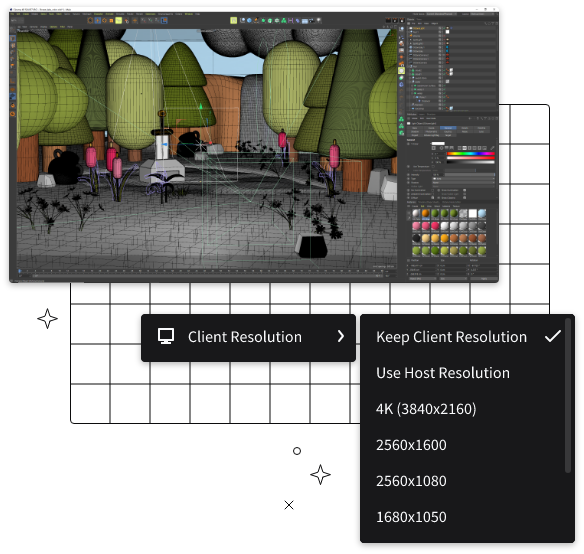
Task: Click the white color preview swatch
Action: point(438,143)
